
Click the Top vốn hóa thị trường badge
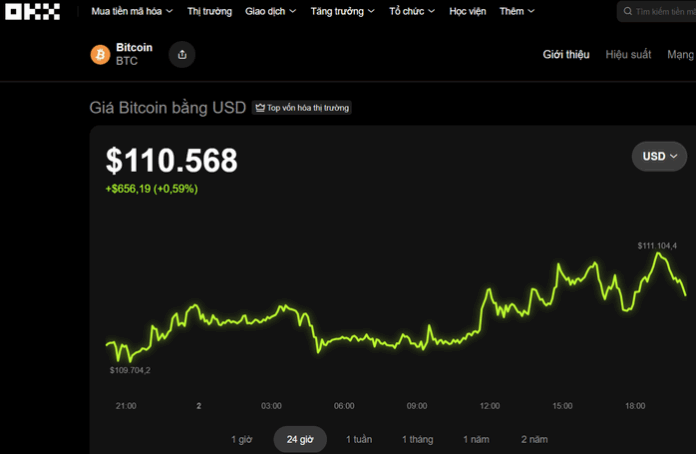(x=302, y=108)
